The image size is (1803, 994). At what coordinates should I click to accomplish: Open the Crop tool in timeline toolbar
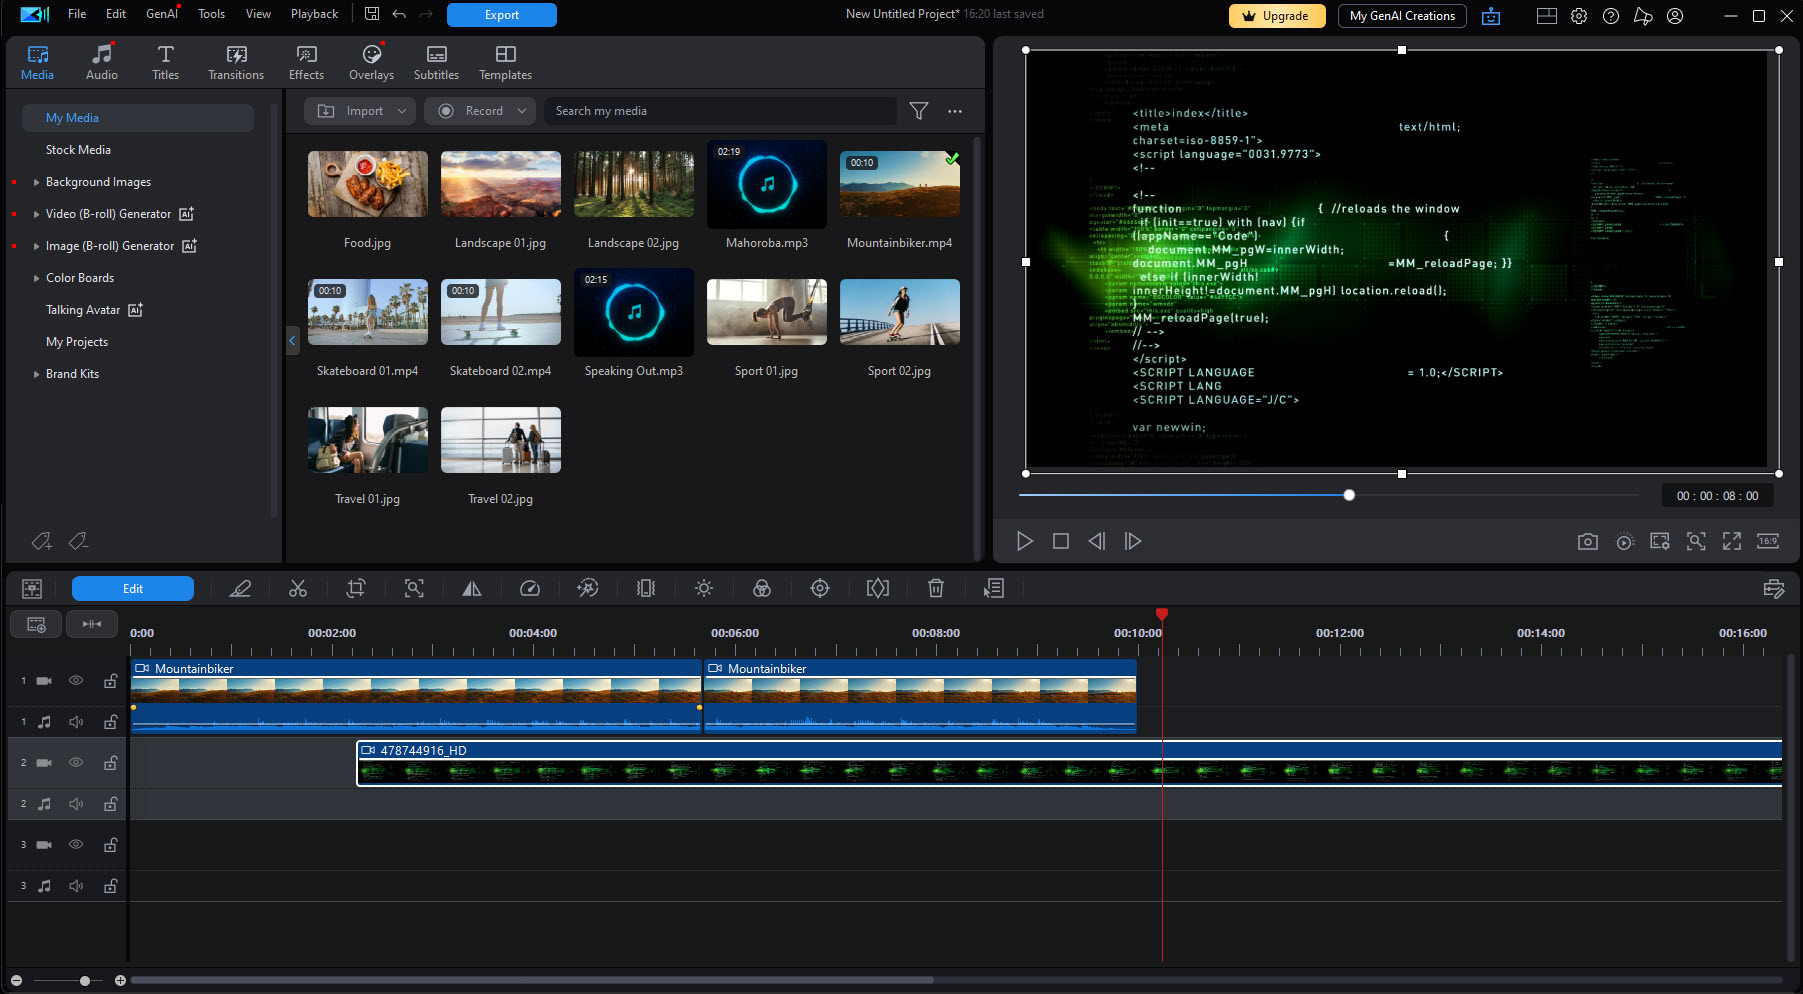[356, 588]
